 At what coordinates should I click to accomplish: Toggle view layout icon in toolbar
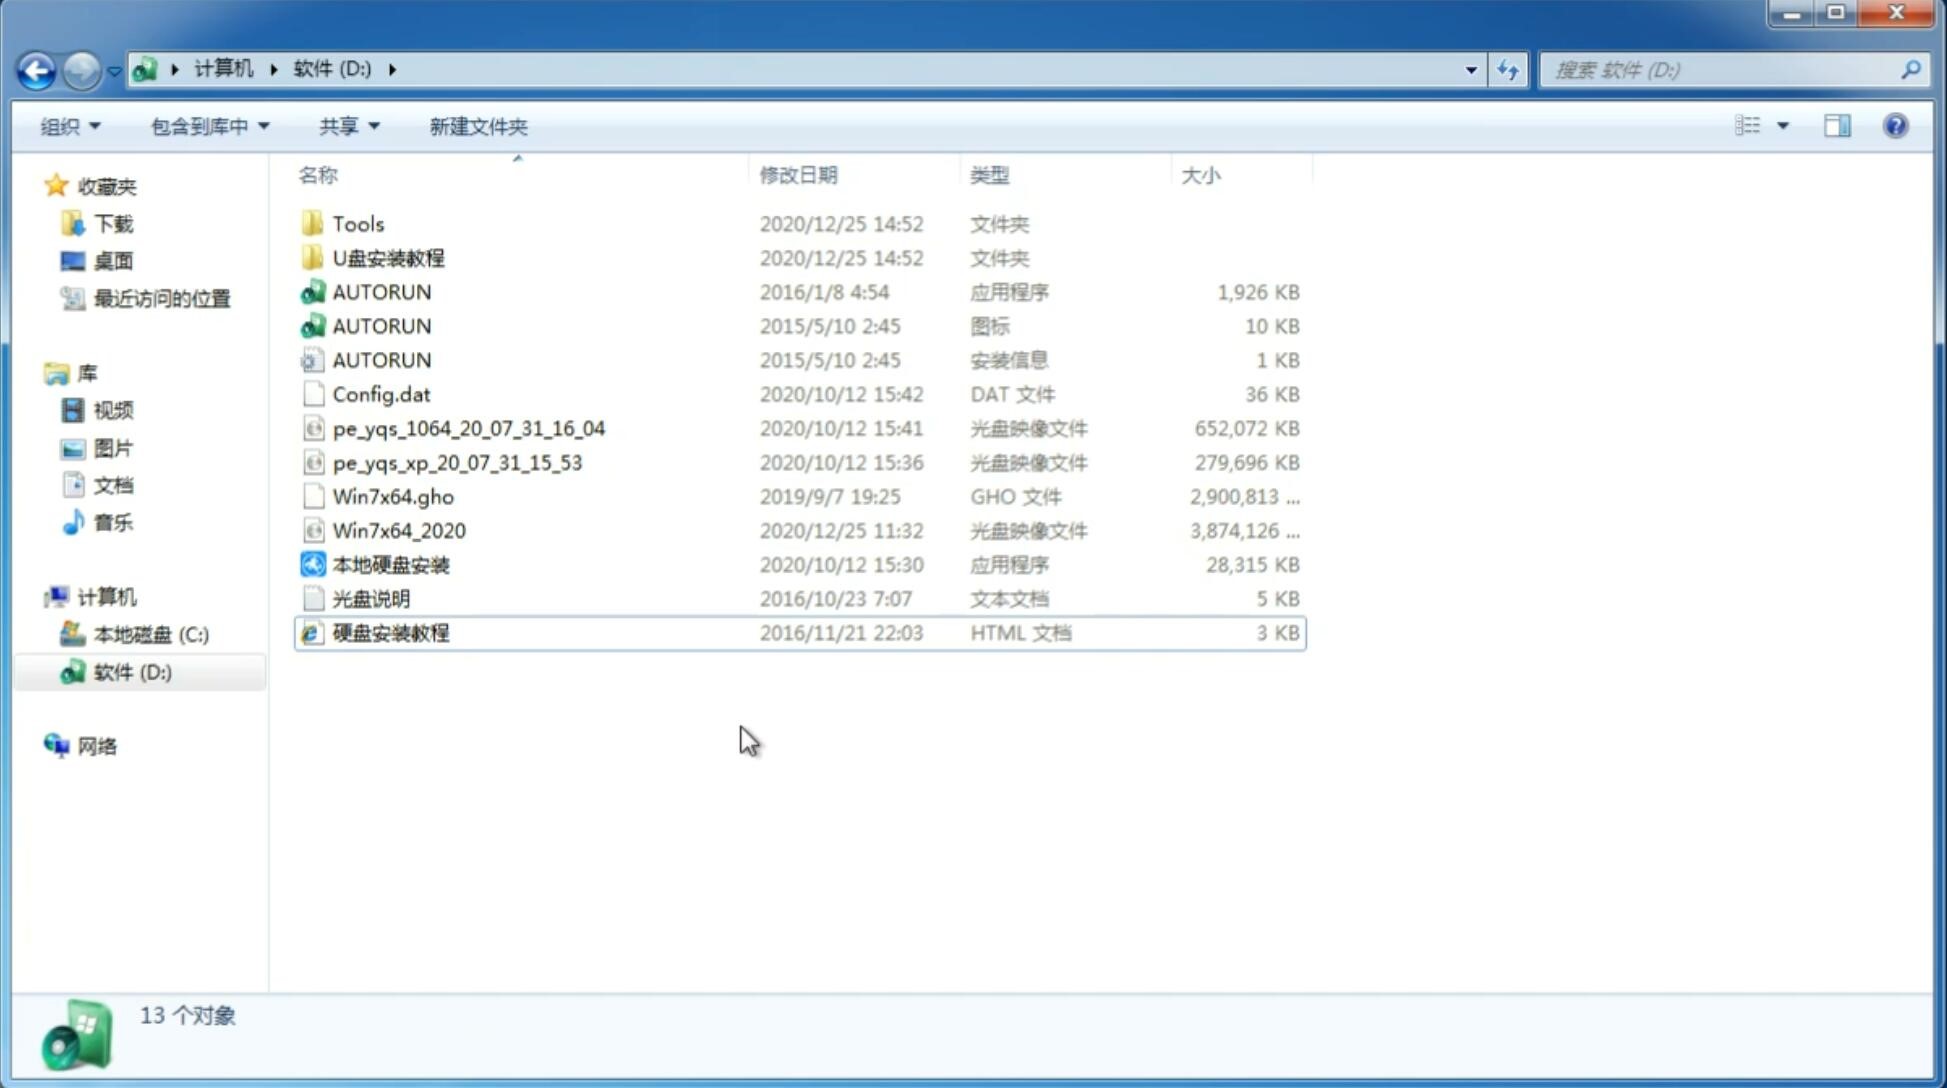(x=1837, y=126)
